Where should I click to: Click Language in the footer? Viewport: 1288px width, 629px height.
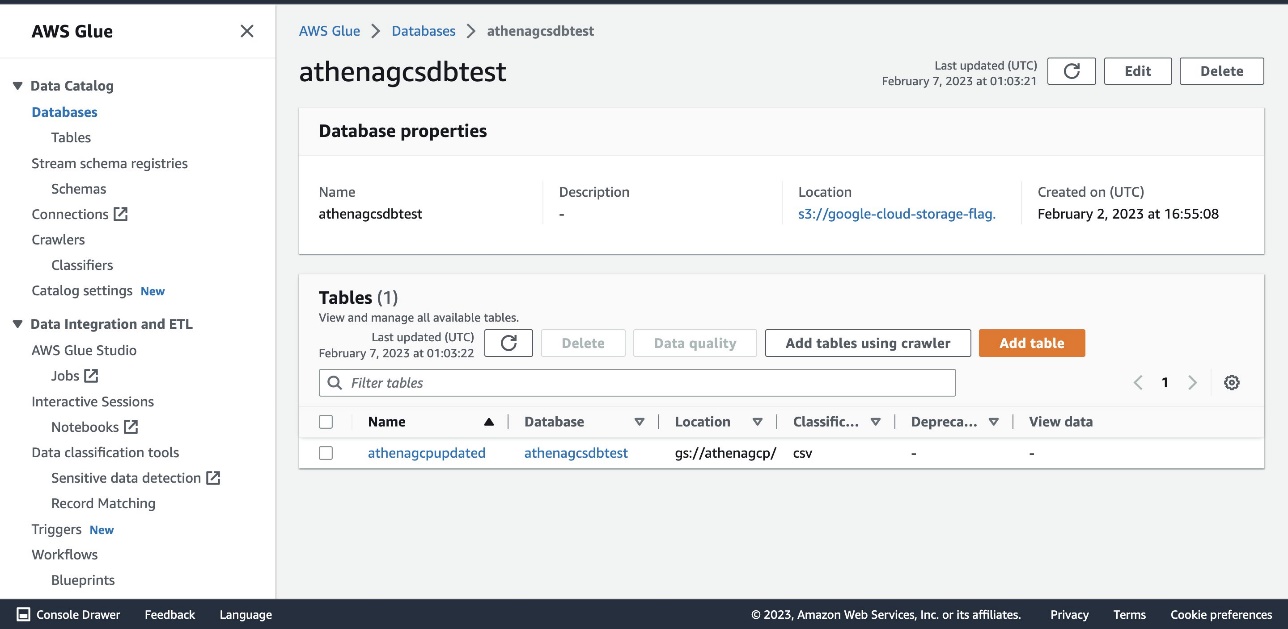click(x=245, y=615)
